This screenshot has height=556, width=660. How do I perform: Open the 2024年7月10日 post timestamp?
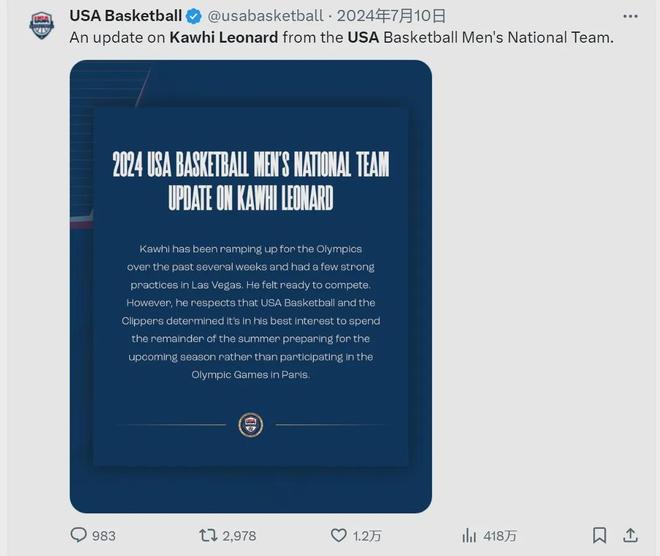coord(391,16)
